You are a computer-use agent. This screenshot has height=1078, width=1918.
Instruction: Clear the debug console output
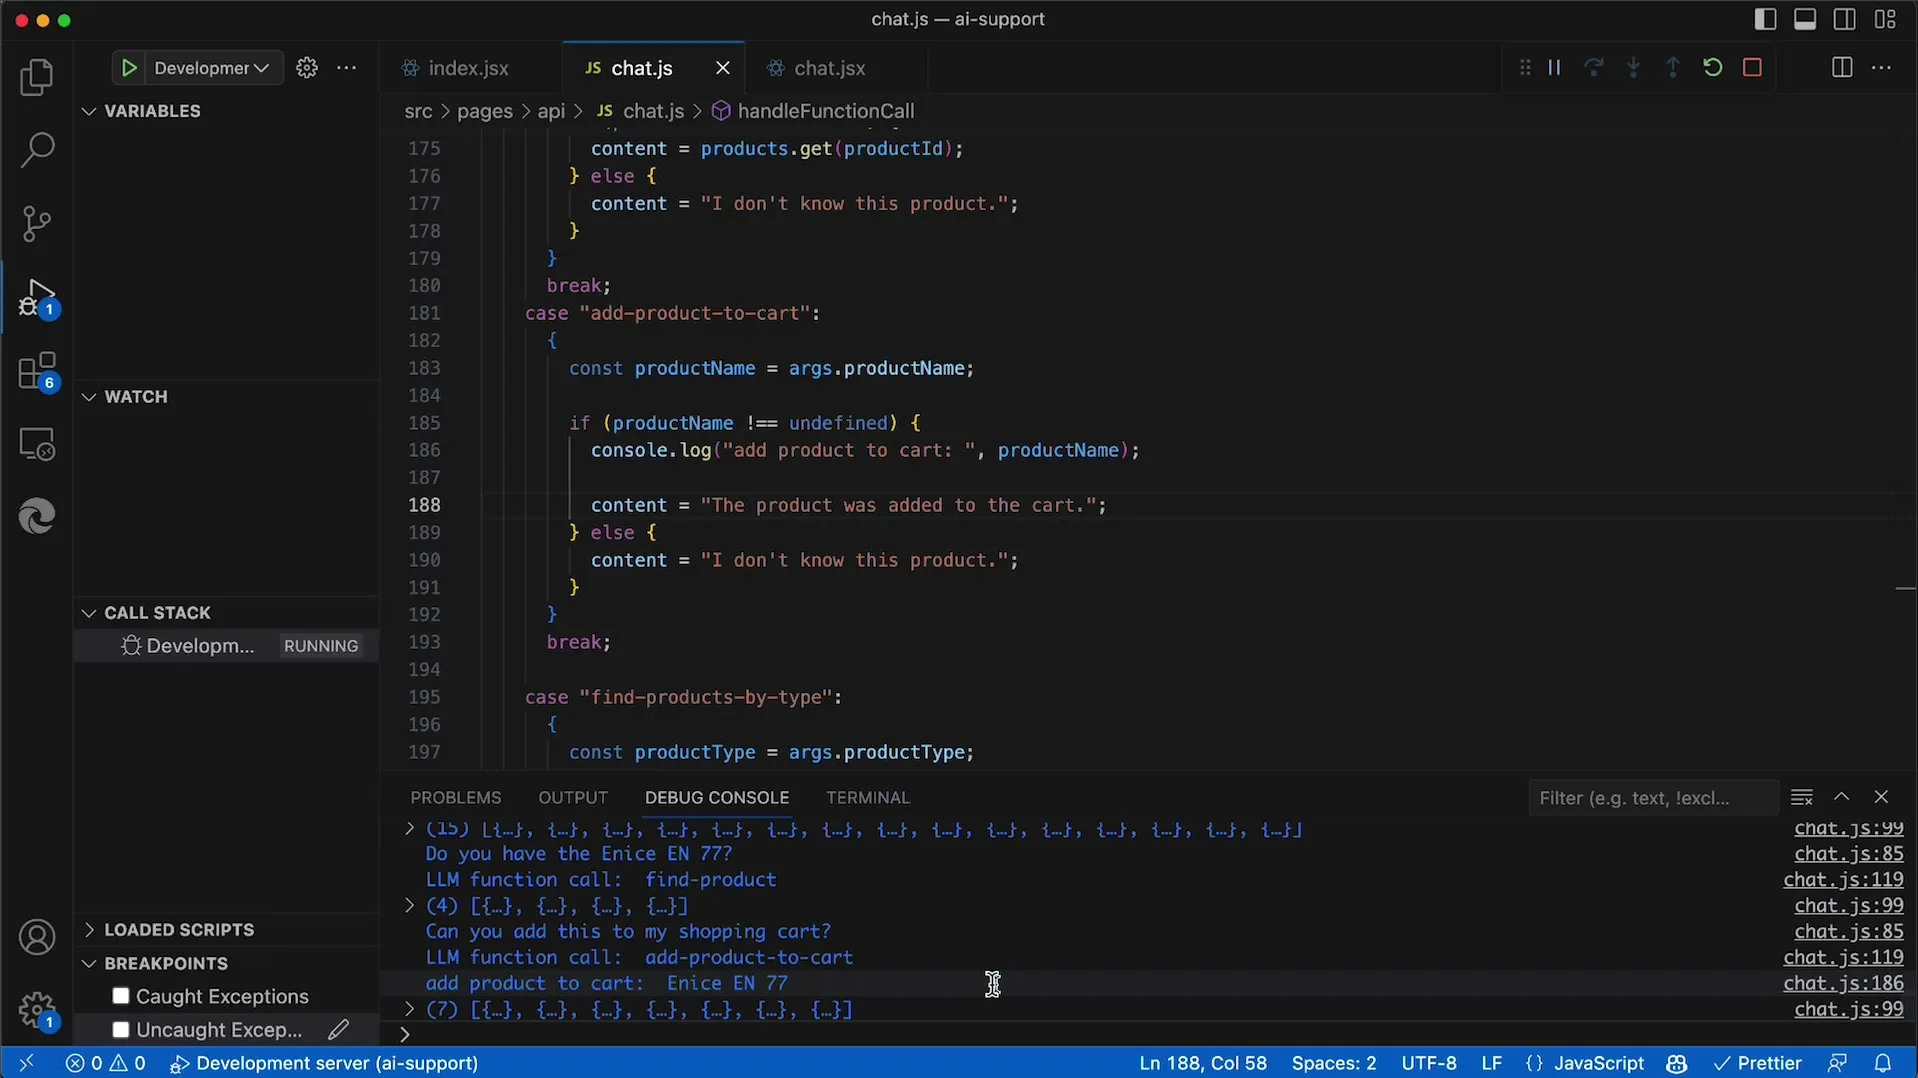click(x=1802, y=797)
